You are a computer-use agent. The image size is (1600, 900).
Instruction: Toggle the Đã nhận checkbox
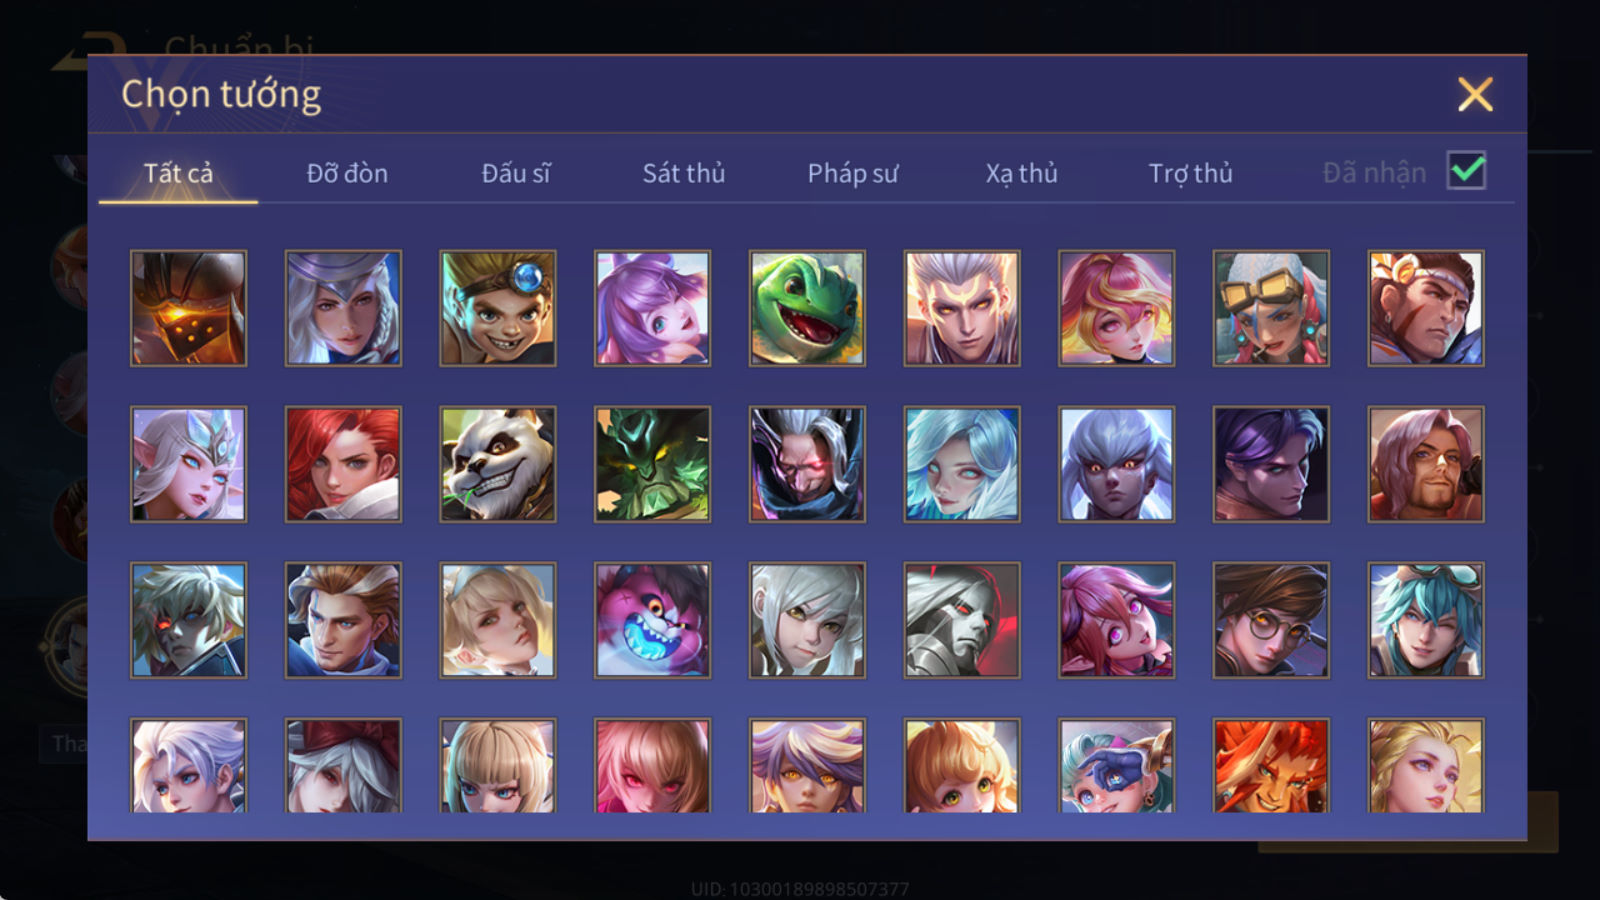pyautogui.click(x=1466, y=171)
